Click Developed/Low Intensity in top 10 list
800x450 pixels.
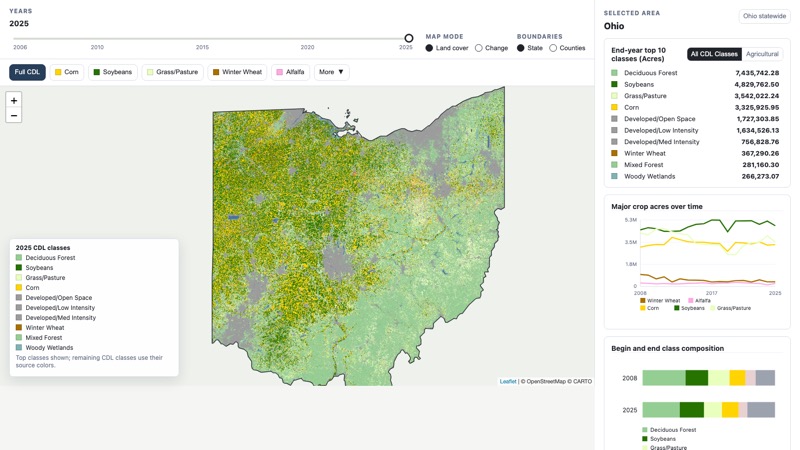pos(661,130)
